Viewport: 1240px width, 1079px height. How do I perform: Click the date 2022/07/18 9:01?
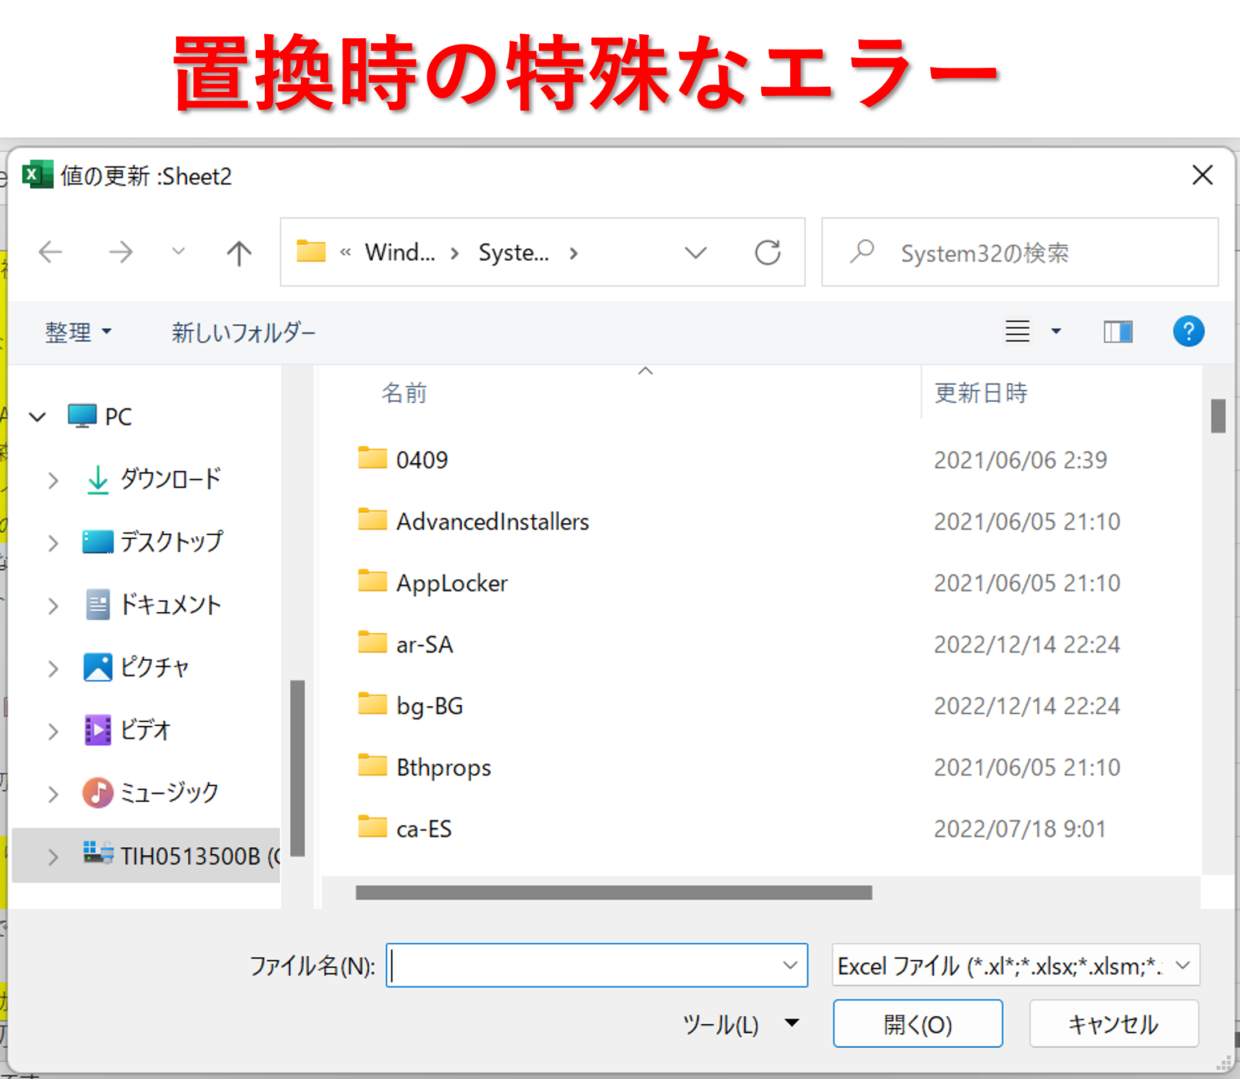[x=1019, y=829]
